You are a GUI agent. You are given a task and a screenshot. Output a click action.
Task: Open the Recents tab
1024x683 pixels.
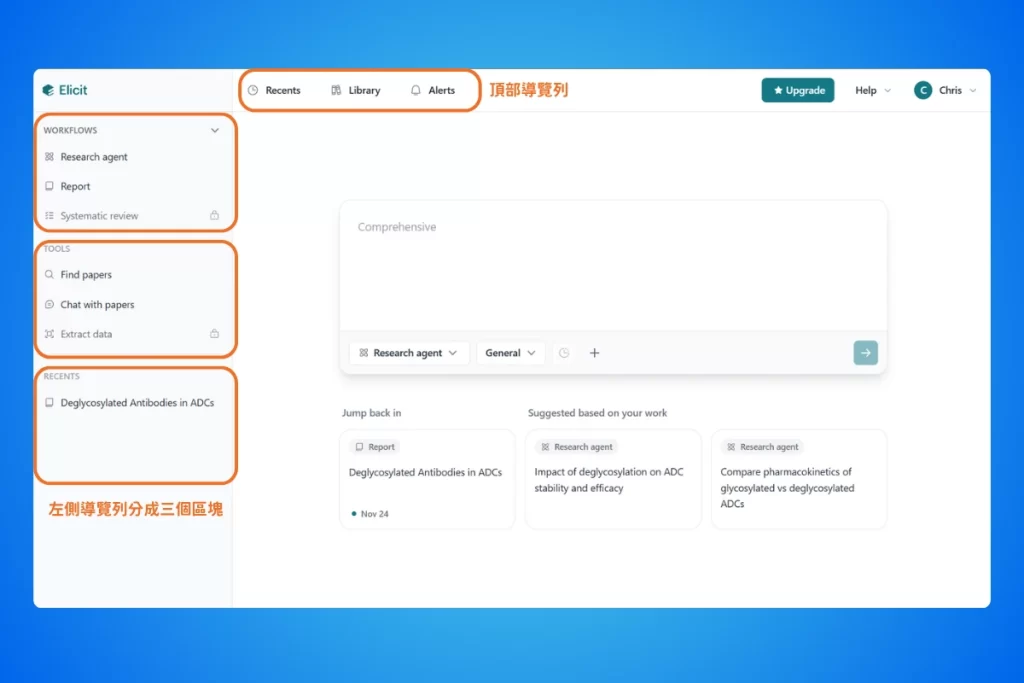274,90
